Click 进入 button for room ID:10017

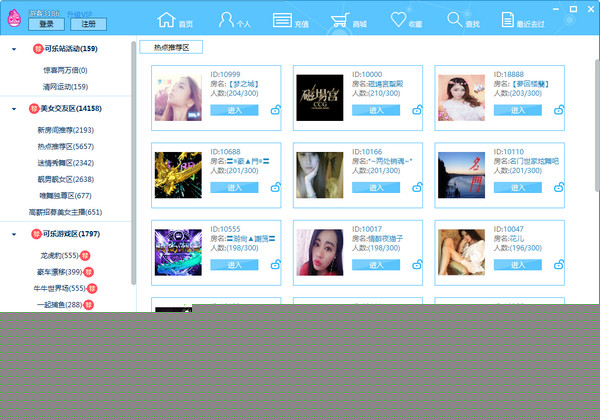click(376, 265)
